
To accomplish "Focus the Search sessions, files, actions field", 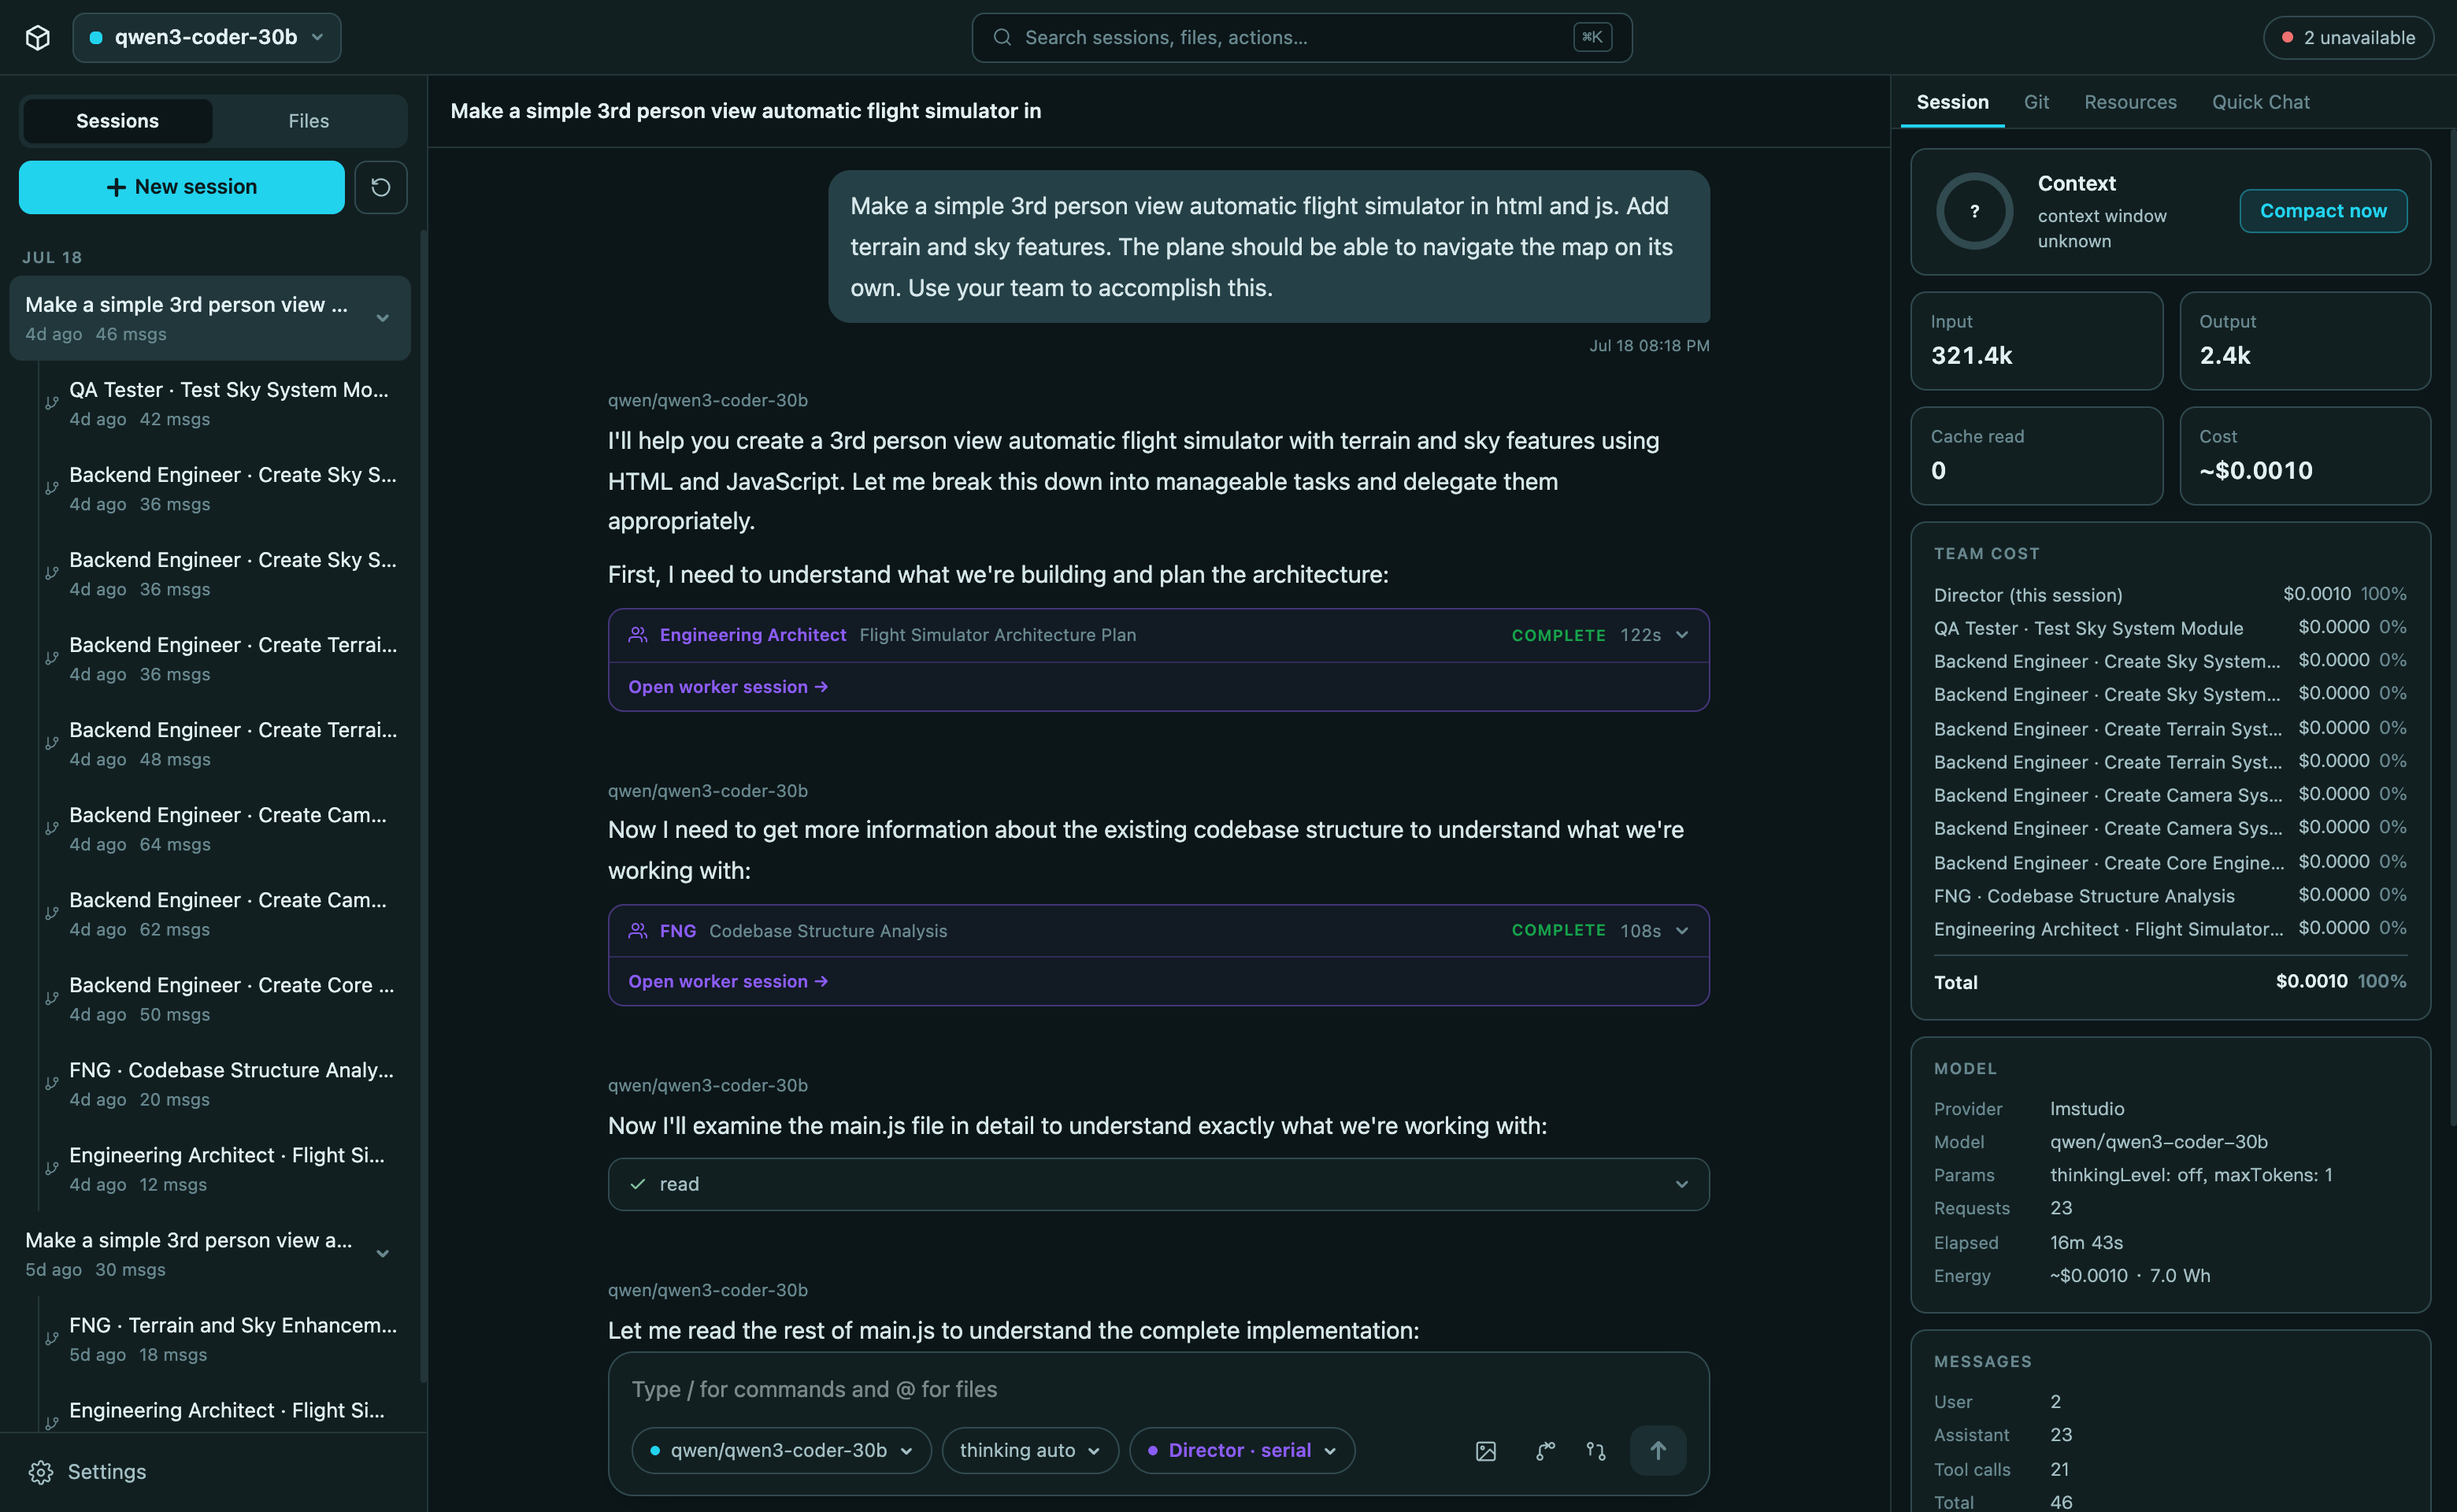I will pos(1302,37).
